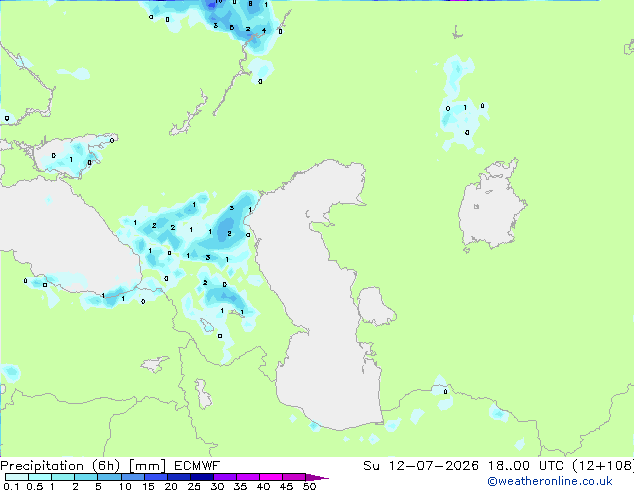This screenshot has height=490, width=634.
Task: Click the purple over-50 legend arrow tip
Action: pos(317,477)
